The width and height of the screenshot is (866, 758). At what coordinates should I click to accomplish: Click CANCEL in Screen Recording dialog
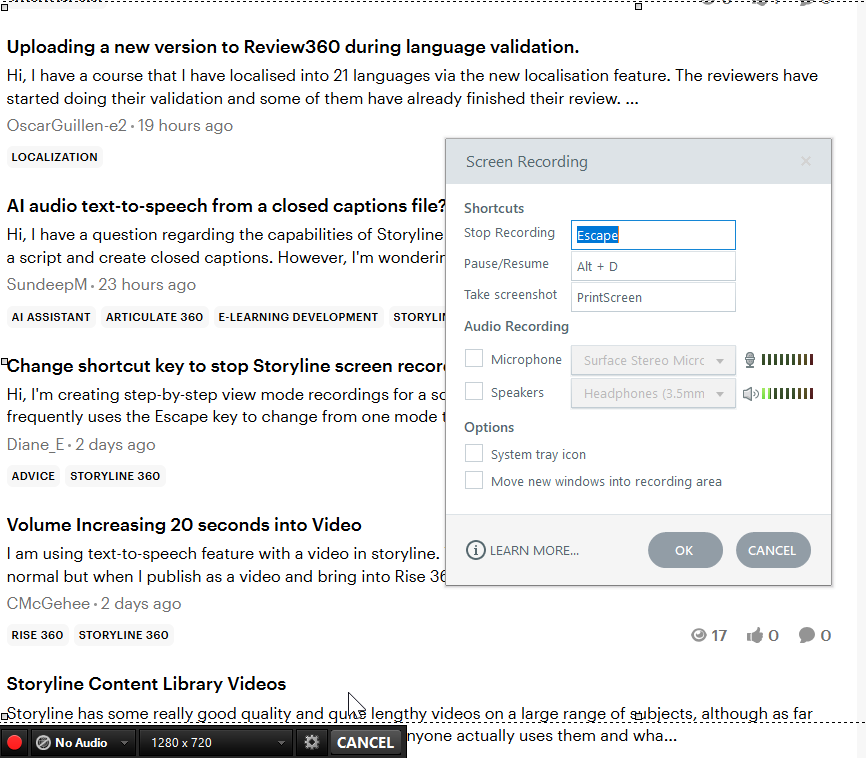coord(773,550)
